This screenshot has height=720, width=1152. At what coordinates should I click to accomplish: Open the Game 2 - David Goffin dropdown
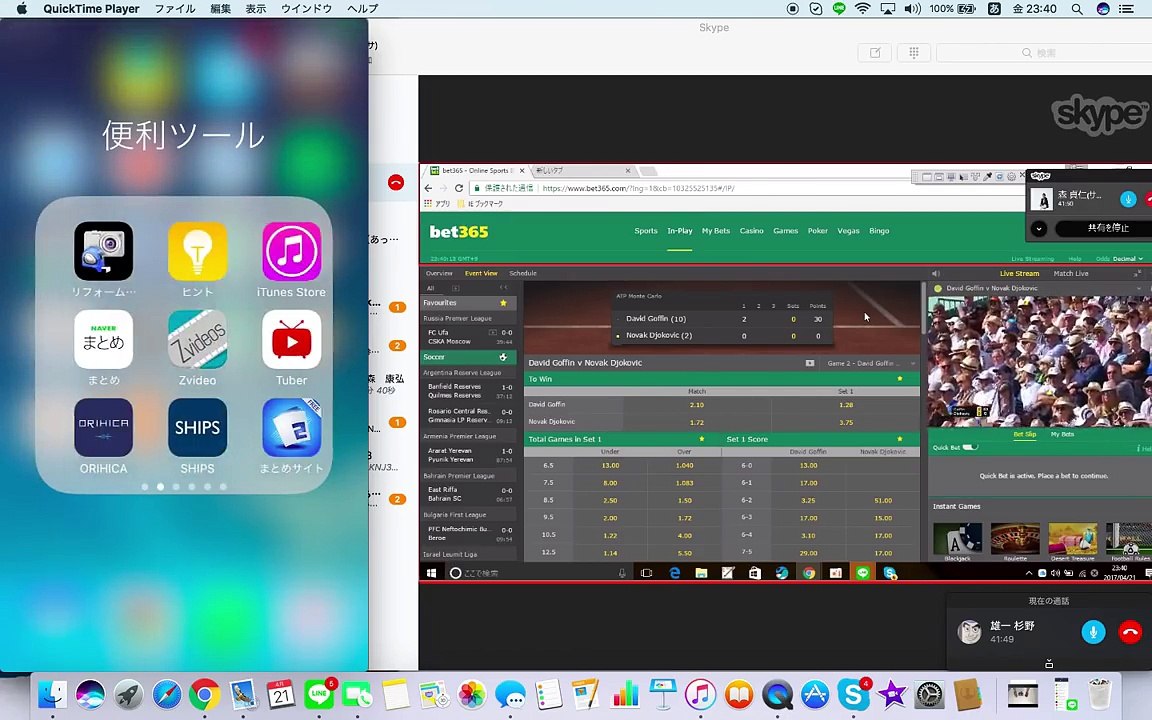tap(871, 363)
